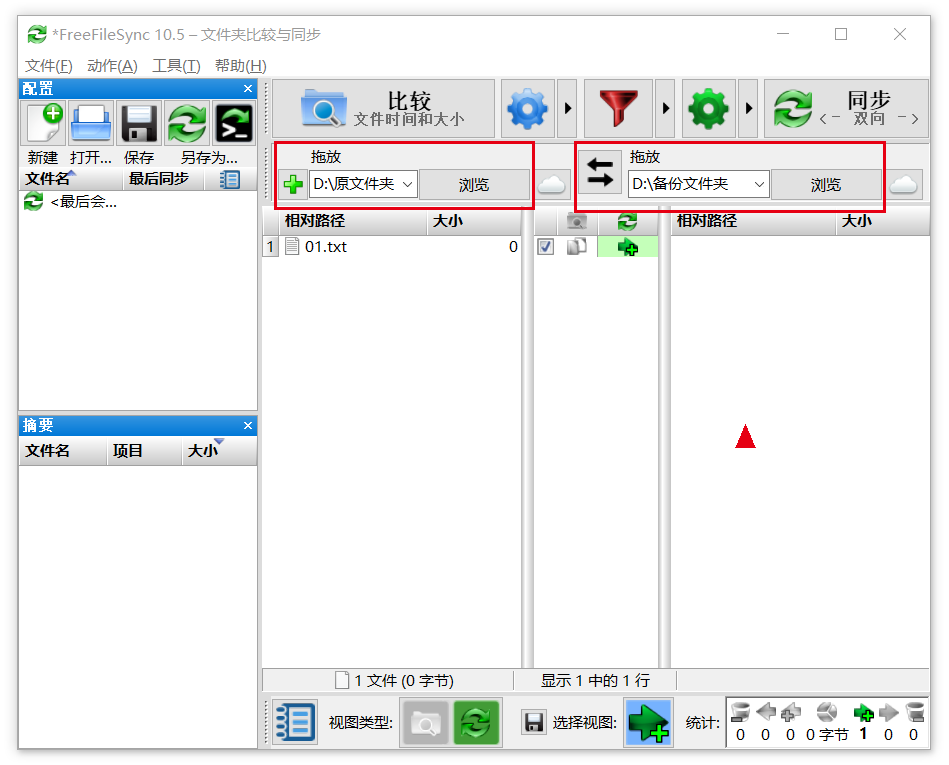Click right 浏览 browse button
This screenshot has height=765, width=949.
pos(826,185)
